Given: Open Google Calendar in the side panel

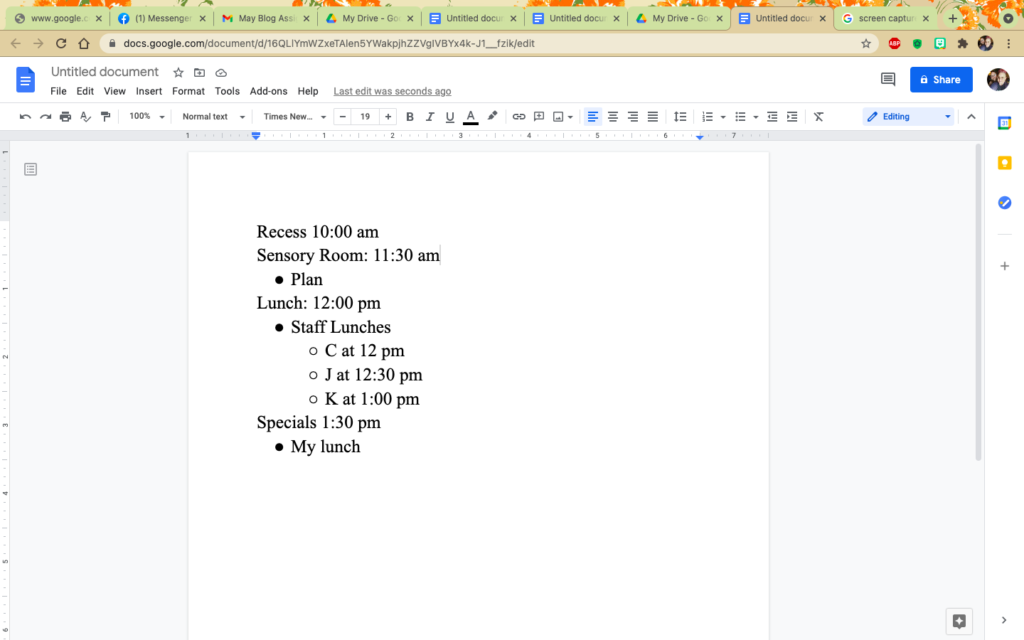Looking at the screenshot, I should tap(1004, 123).
